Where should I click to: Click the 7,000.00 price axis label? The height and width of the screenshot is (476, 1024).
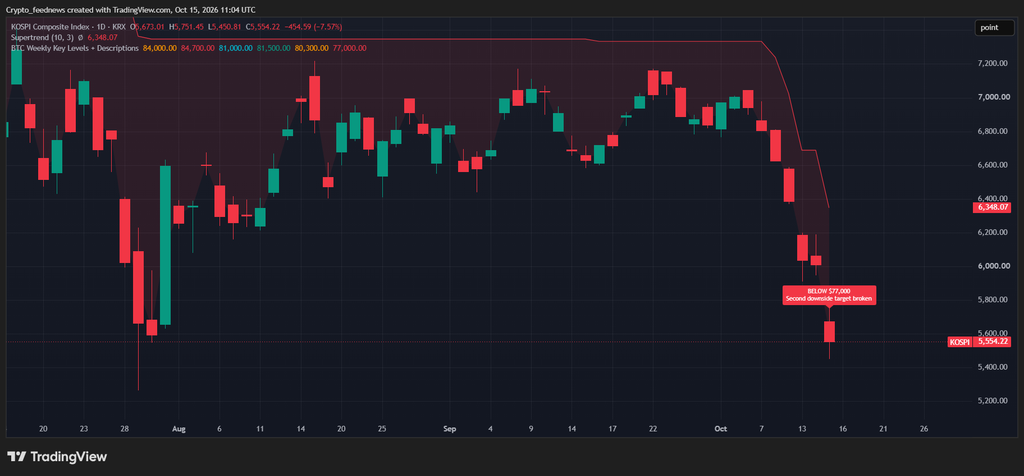pyautogui.click(x=992, y=97)
